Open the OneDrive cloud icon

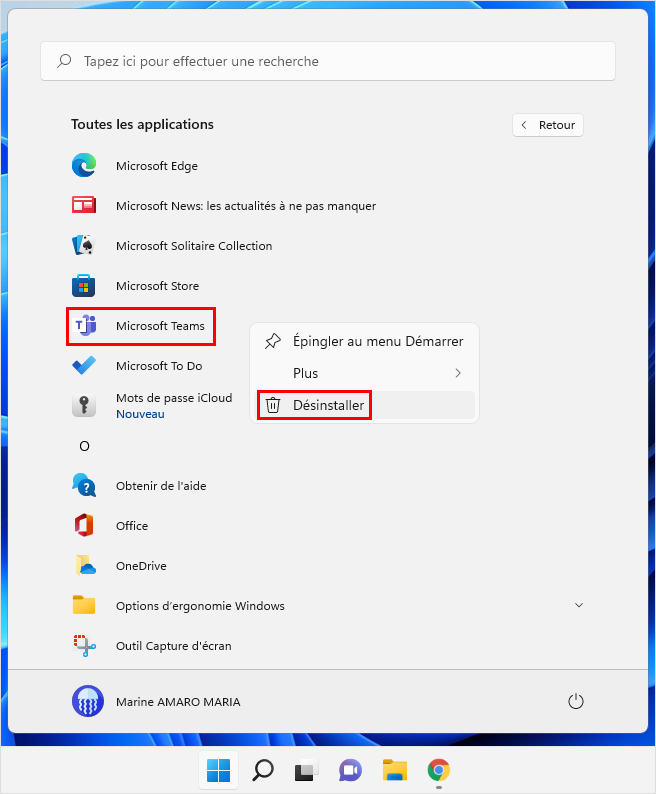(85, 565)
